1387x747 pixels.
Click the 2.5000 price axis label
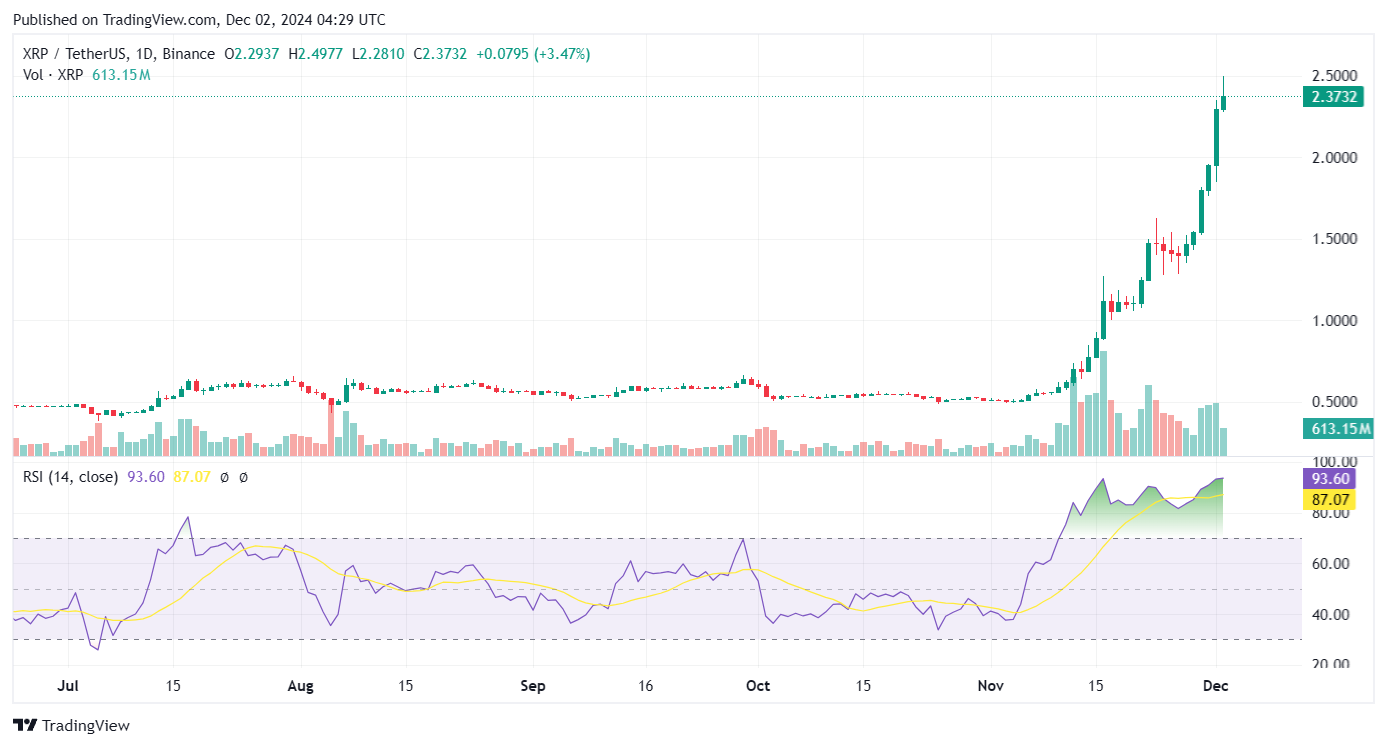(x=1333, y=77)
